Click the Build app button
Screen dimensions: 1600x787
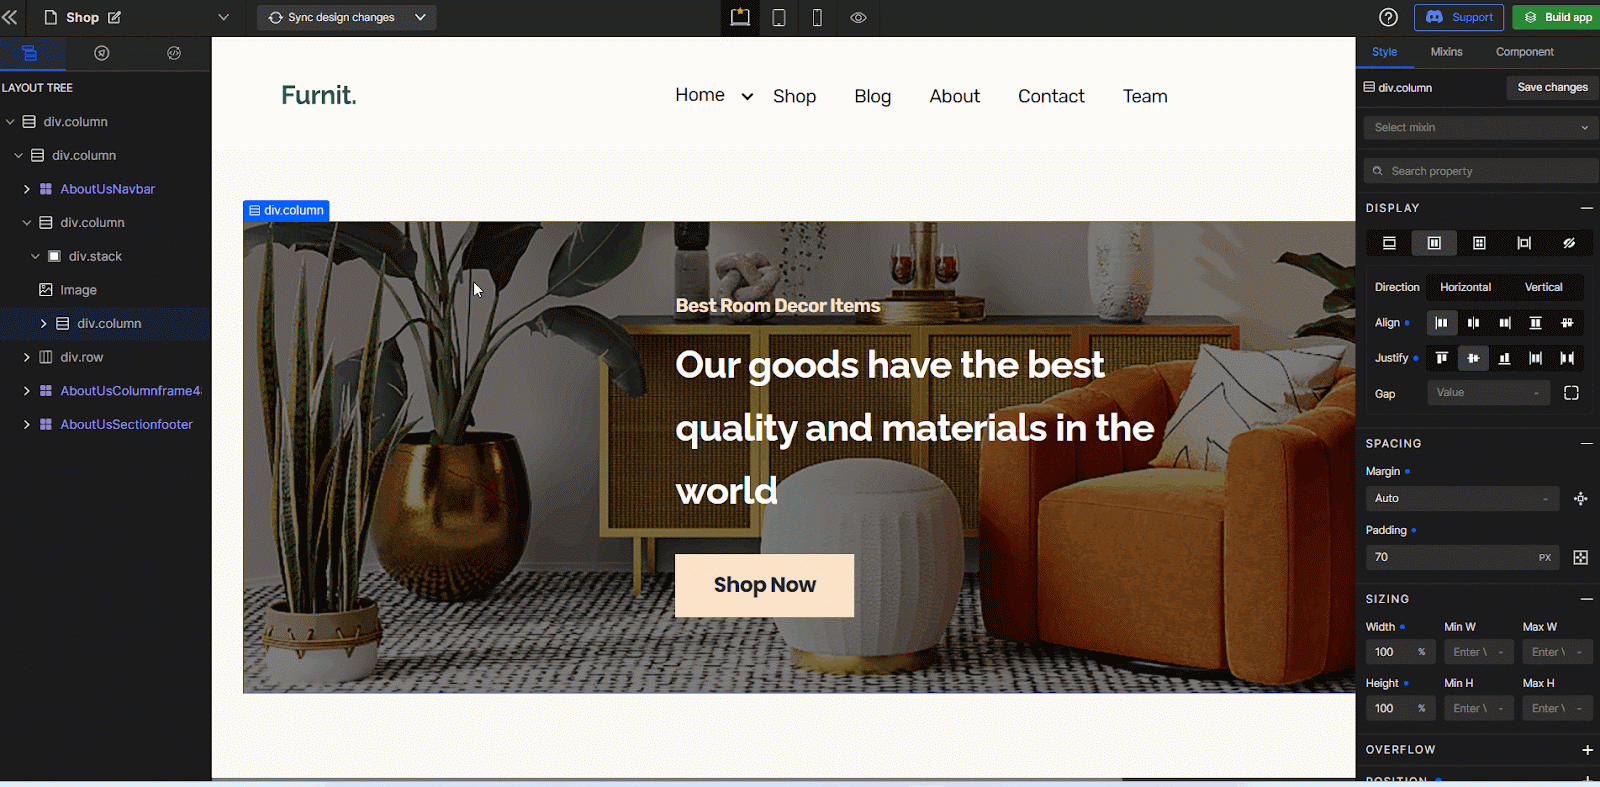click(1557, 17)
